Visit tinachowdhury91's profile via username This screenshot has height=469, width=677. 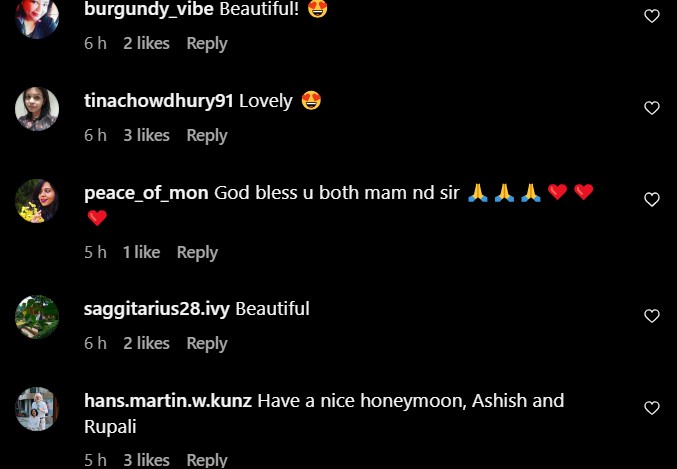[x=158, y=101]
